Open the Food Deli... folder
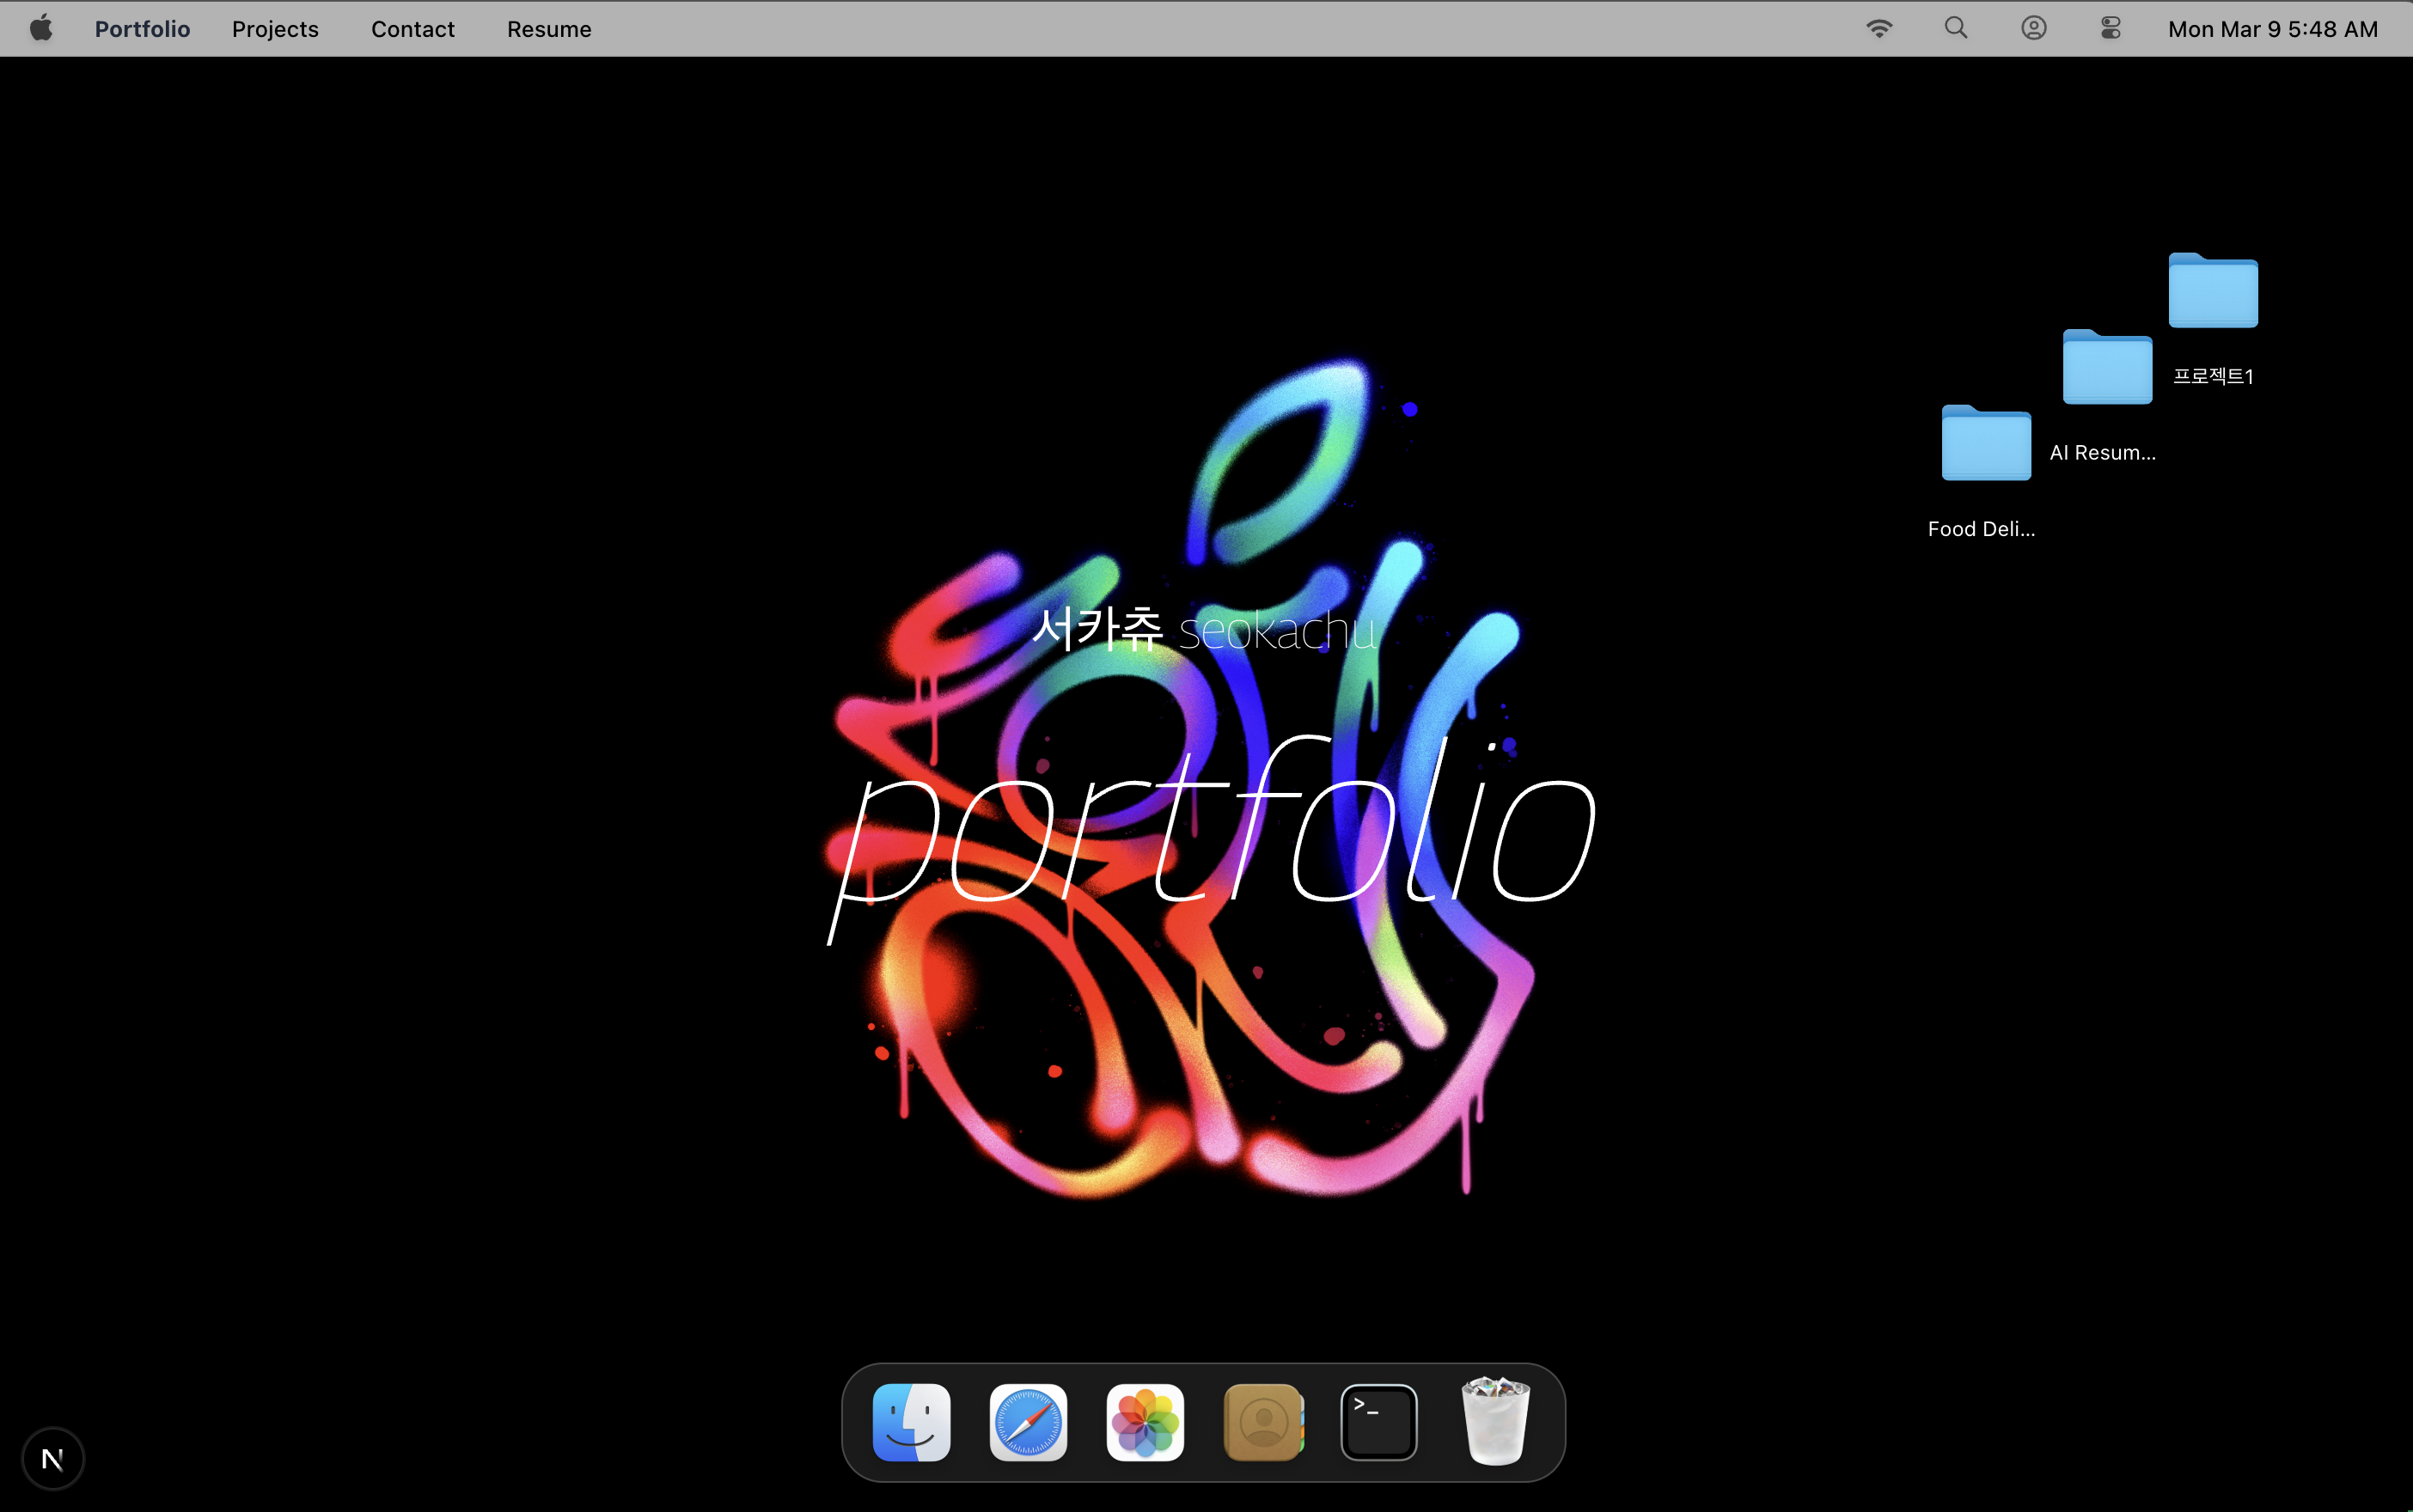 pos(1985,444)
